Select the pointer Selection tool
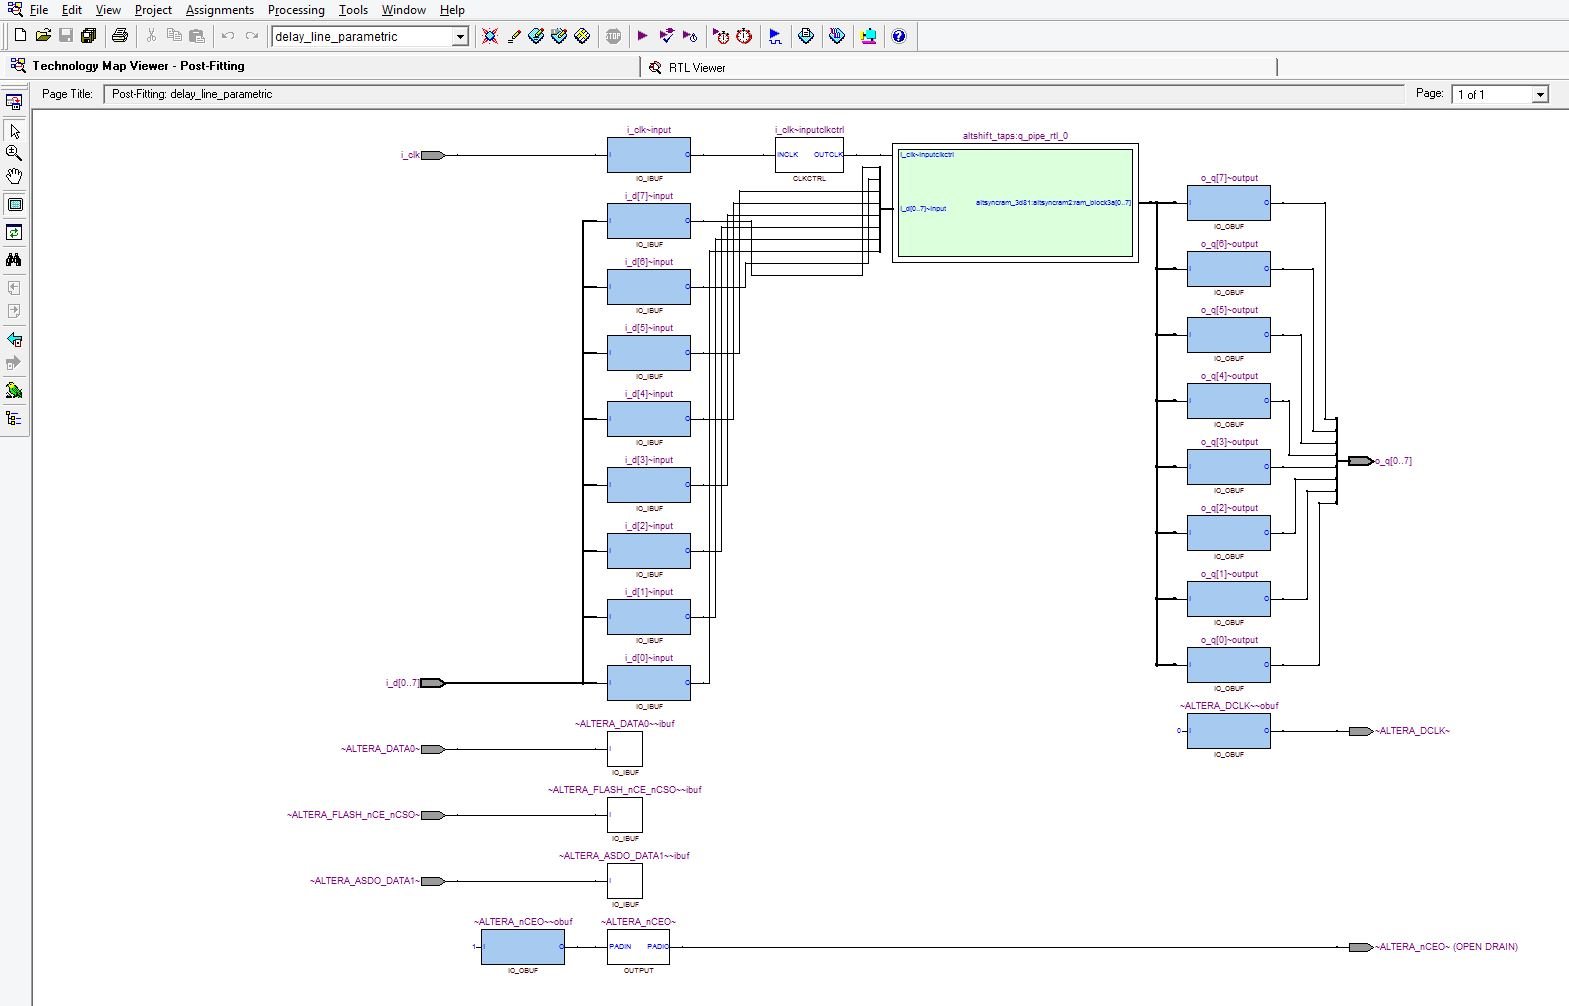This screenshot has width=1569, height=1006. point(14,131)
